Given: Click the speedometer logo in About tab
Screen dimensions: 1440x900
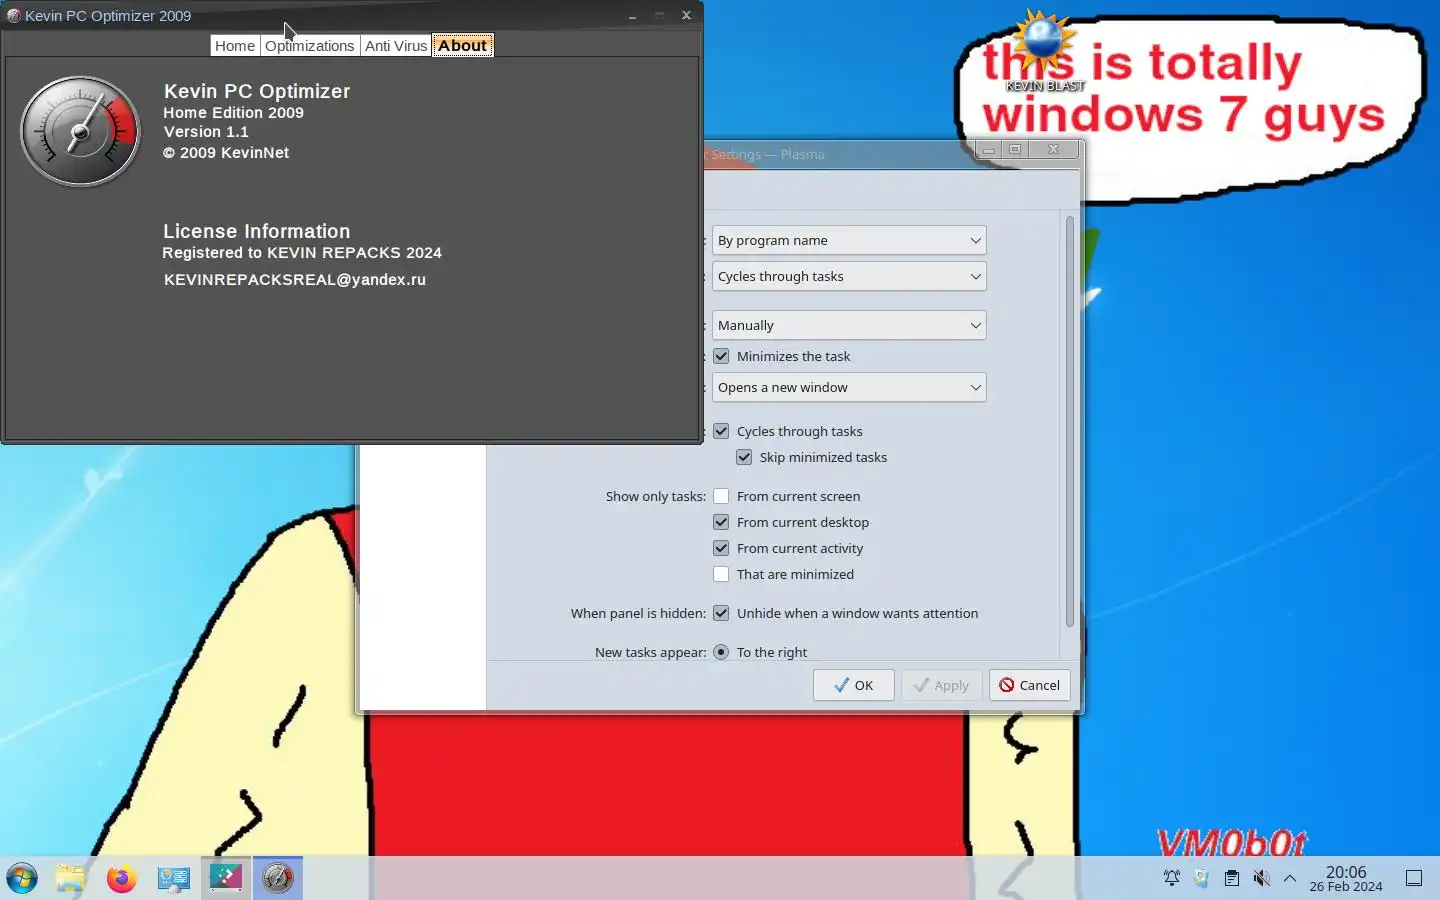Looking at the screenshot, I should (x=81, y=132).
